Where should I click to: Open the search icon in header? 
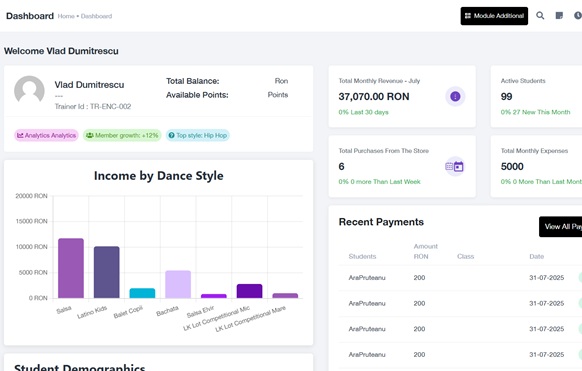point(540,16)
